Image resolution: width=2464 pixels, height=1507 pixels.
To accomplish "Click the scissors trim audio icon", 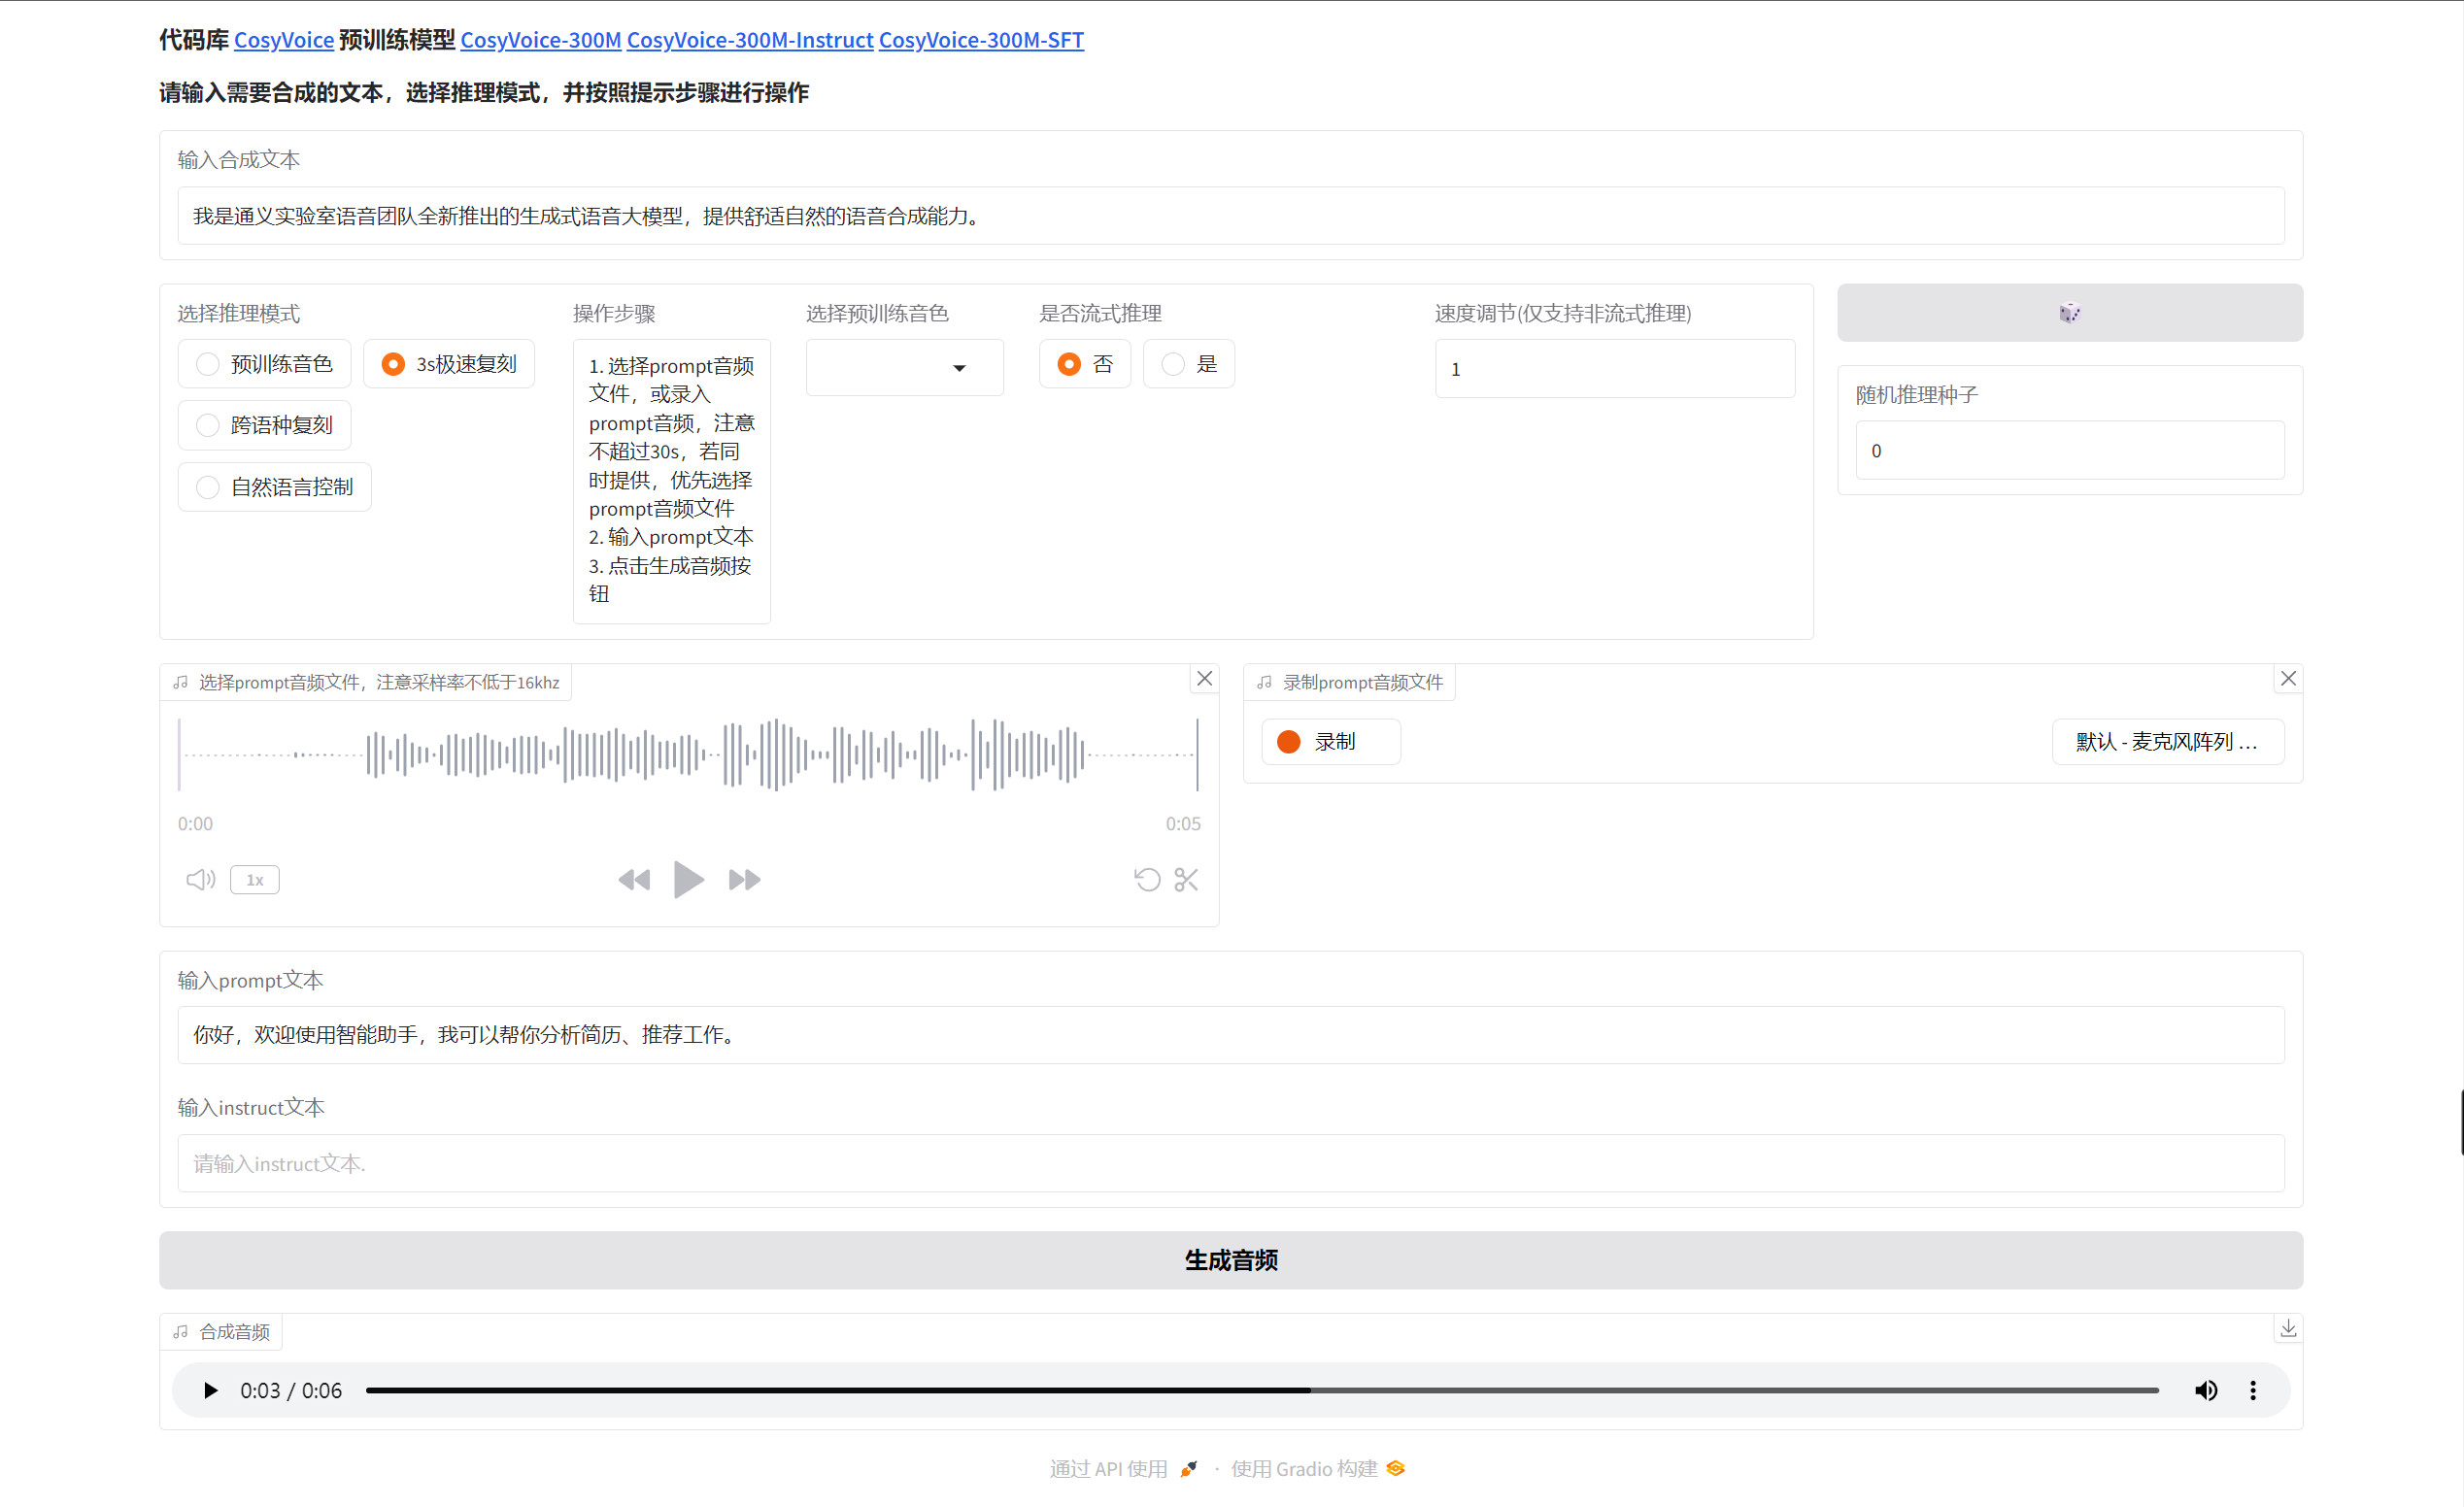I will (x=1186, y=880).
